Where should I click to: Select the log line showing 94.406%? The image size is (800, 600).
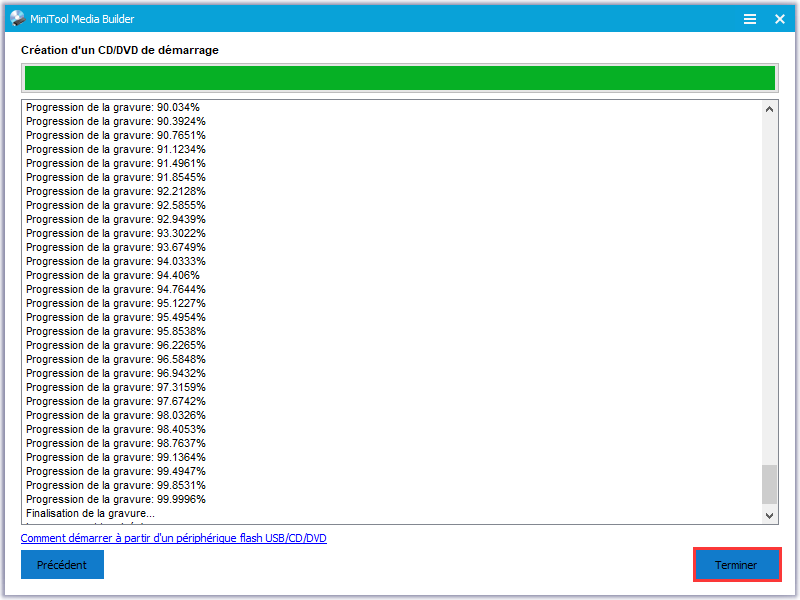click(x=113, y=276)
